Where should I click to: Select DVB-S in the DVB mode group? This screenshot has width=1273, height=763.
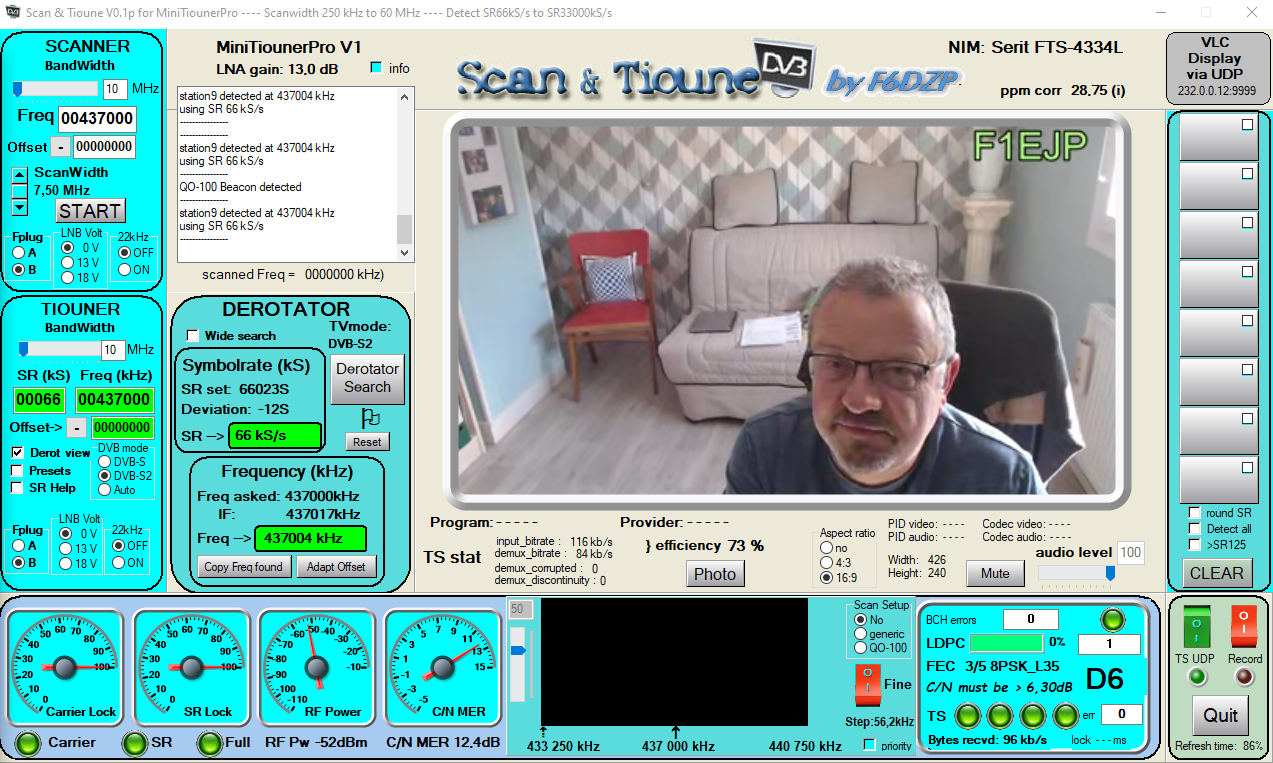(x=105, y=462)
